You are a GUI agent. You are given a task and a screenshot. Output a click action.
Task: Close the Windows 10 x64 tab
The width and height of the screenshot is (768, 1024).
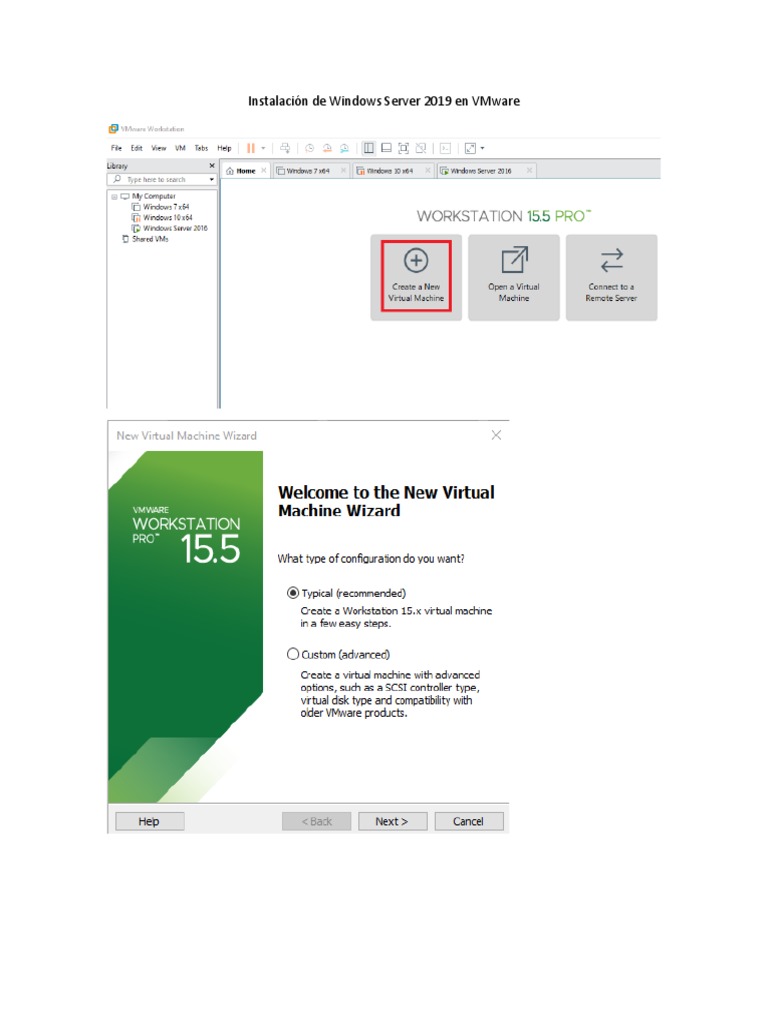(428, 170)
